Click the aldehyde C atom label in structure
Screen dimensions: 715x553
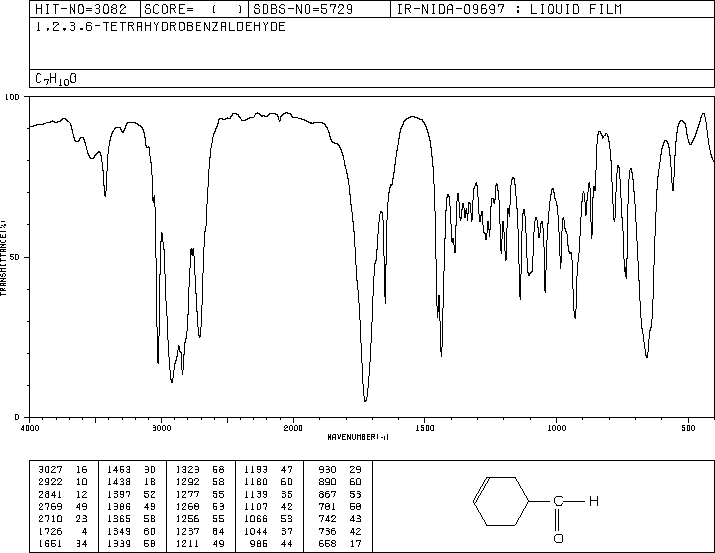click(x=558, y=501)
